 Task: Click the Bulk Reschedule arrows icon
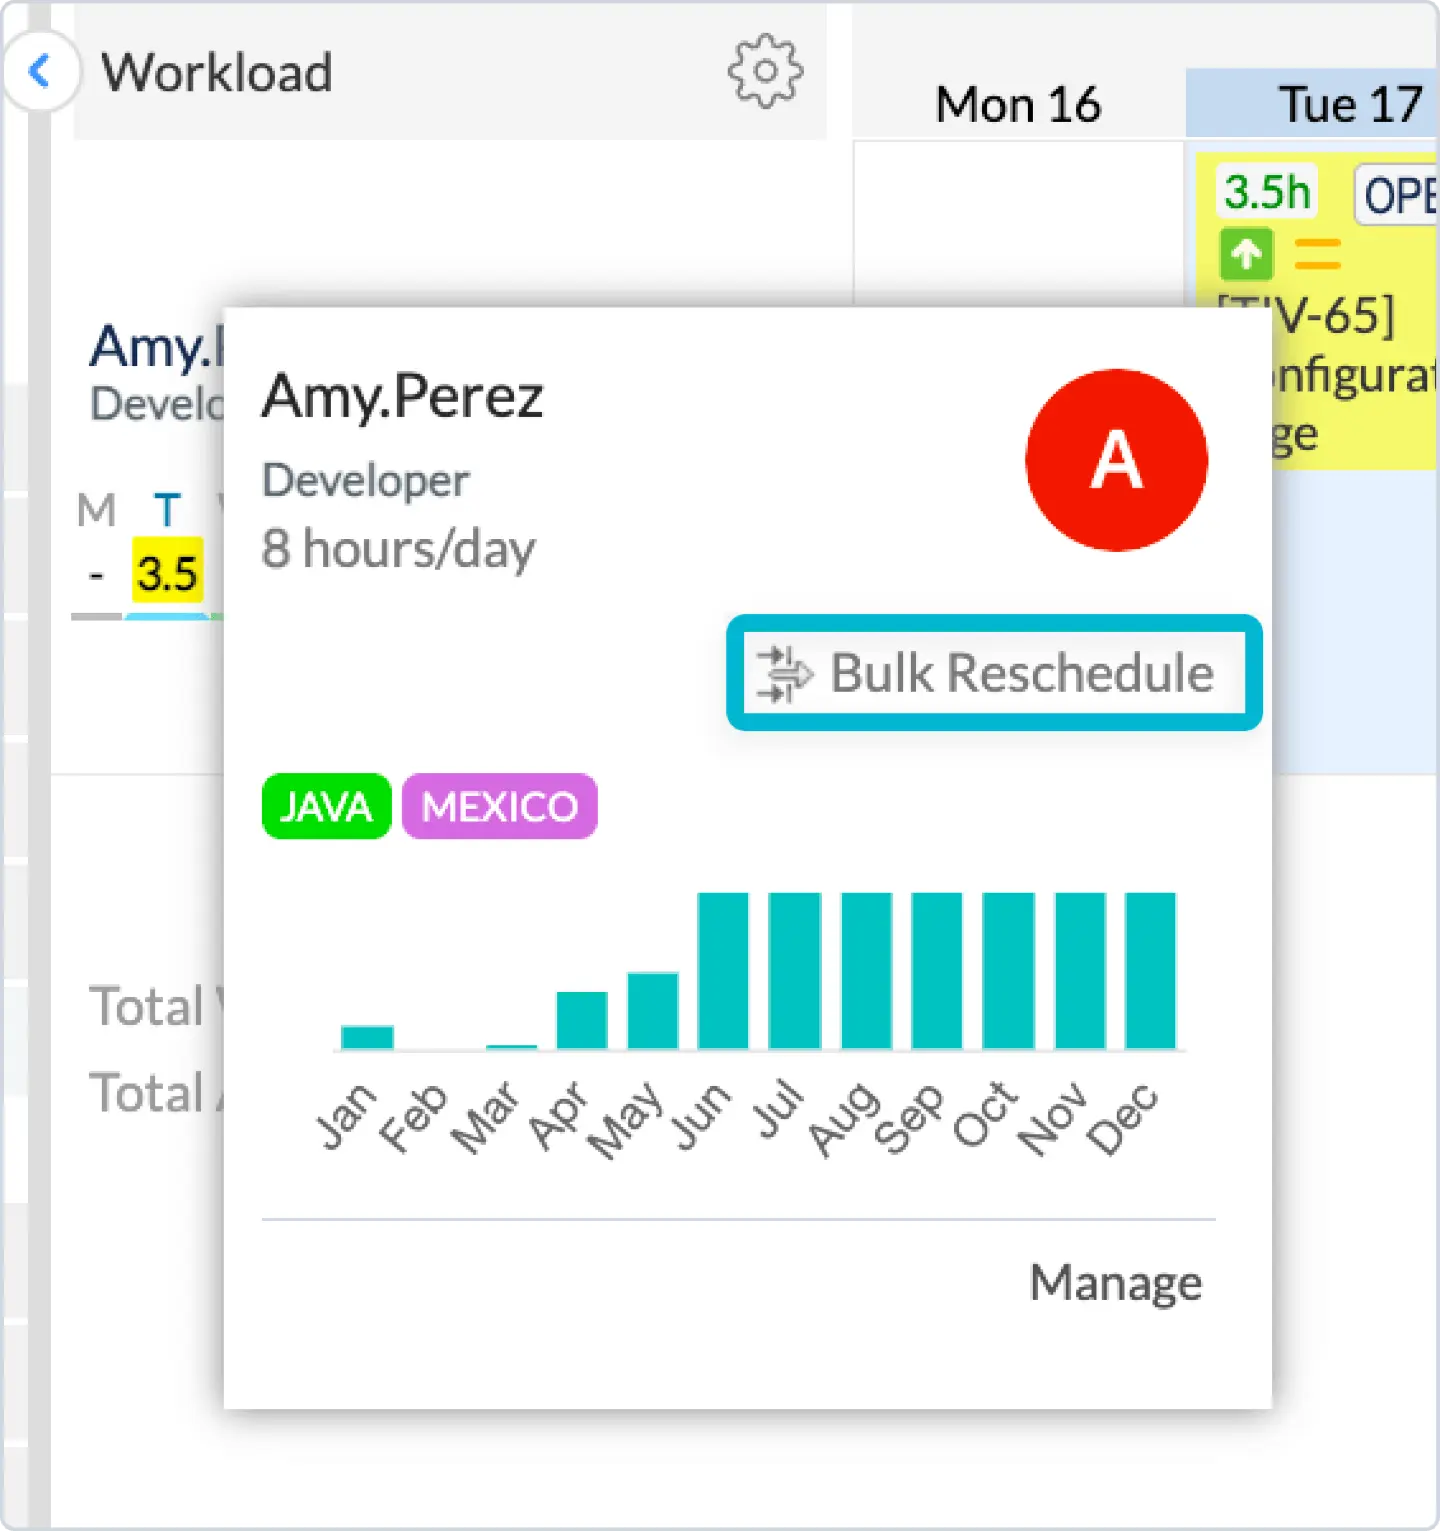[783, 674]
